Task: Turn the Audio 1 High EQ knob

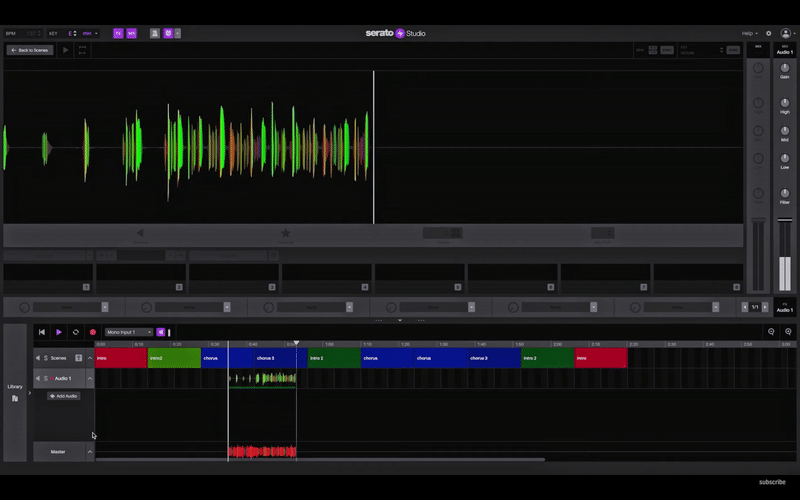Action: pyautogui.click(x=785, y=103)
